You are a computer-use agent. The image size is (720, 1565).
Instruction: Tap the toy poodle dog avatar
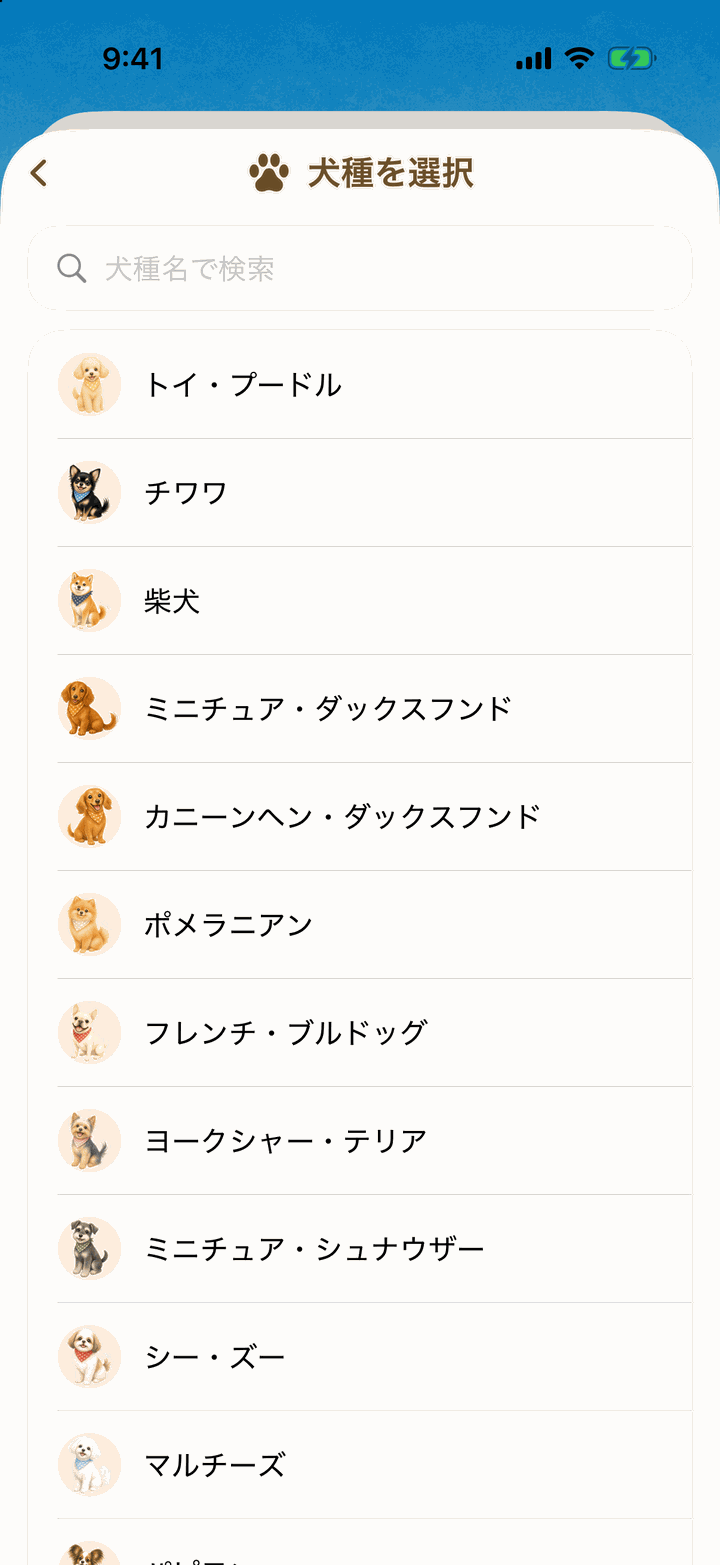pyautogui.click(x=89, y=384)
